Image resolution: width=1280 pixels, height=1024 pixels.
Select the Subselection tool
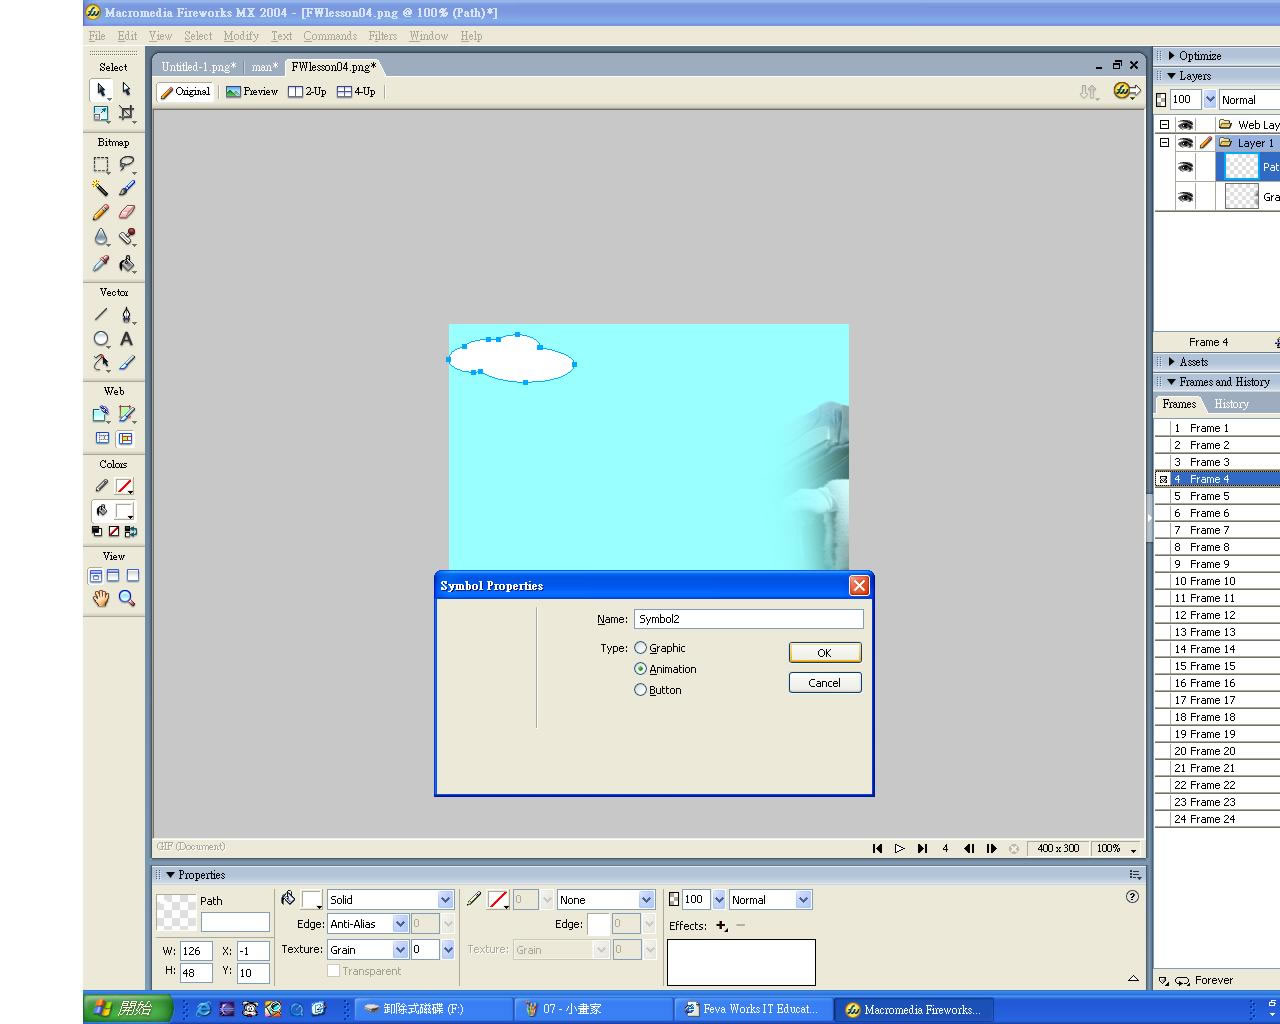click(x=126, y=89)
